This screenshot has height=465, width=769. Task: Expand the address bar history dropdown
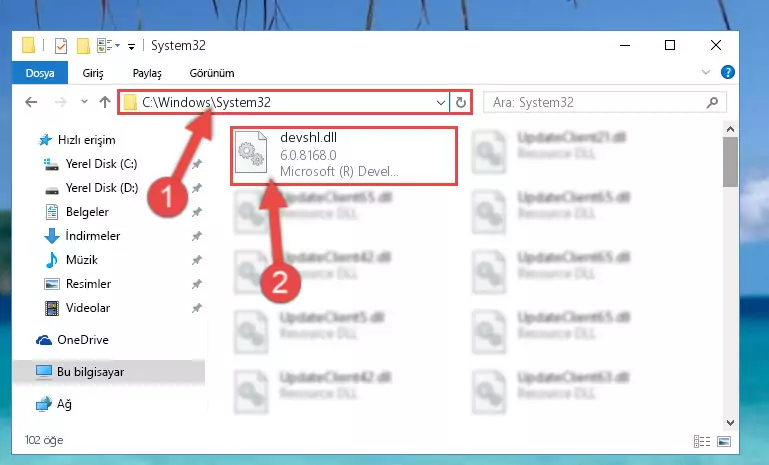tap(440, 103)
